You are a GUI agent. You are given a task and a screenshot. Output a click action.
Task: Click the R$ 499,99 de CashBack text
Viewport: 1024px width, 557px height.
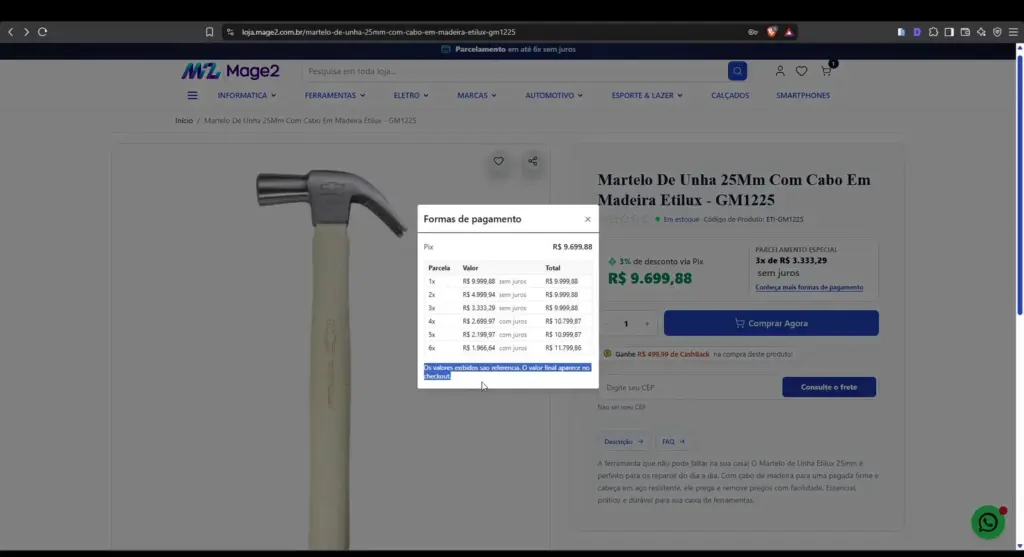pos(673,354)
